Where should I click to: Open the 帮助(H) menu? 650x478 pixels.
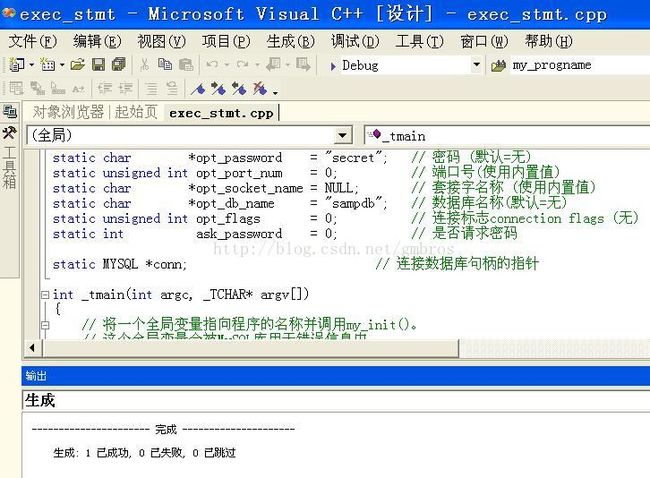click(x=549, y=41)
